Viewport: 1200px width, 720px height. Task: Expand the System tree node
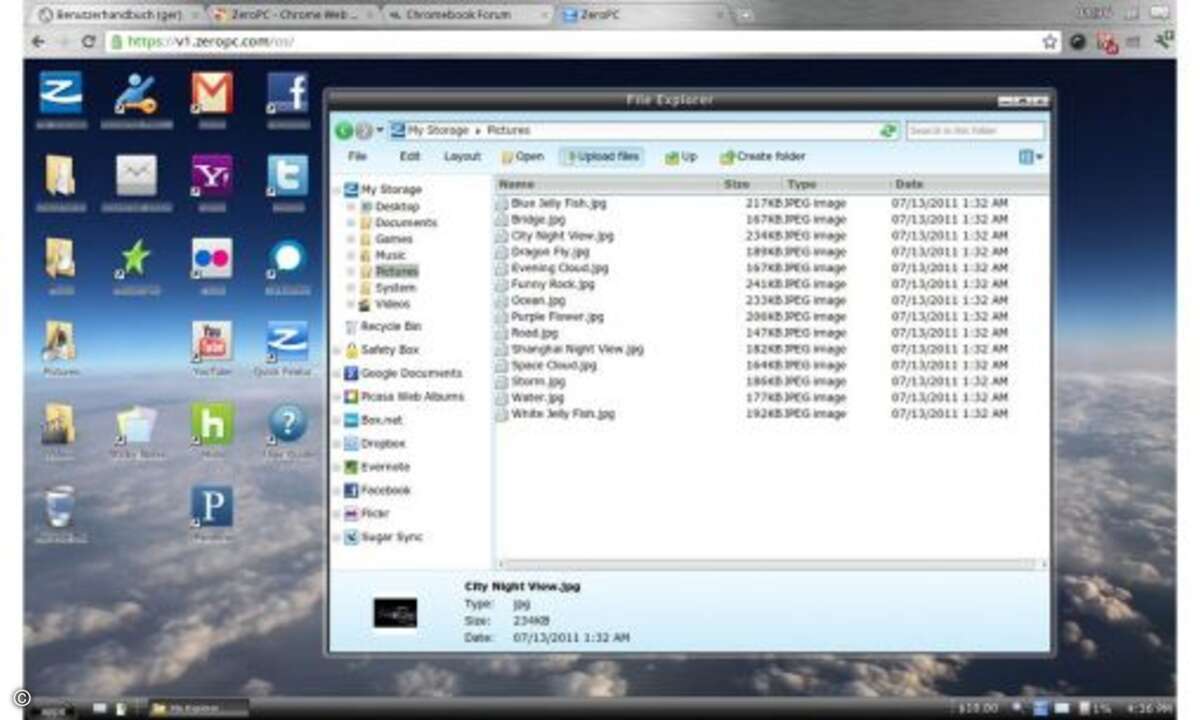[x=352, y=288]
